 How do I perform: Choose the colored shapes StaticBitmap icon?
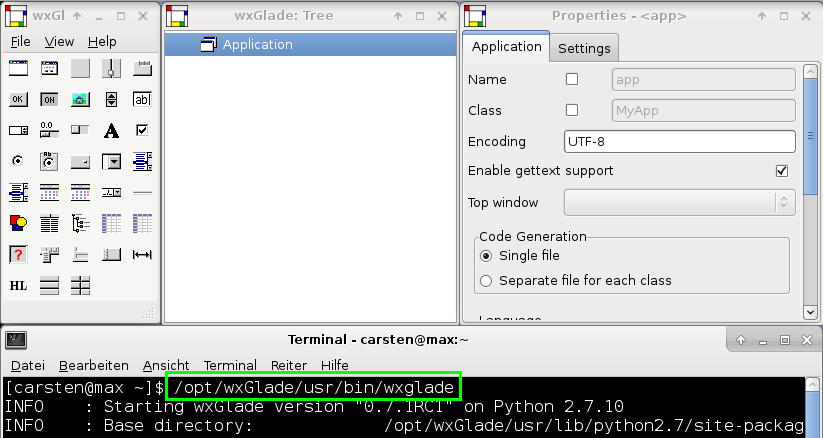pyautogui.click(x=18, y=223)
